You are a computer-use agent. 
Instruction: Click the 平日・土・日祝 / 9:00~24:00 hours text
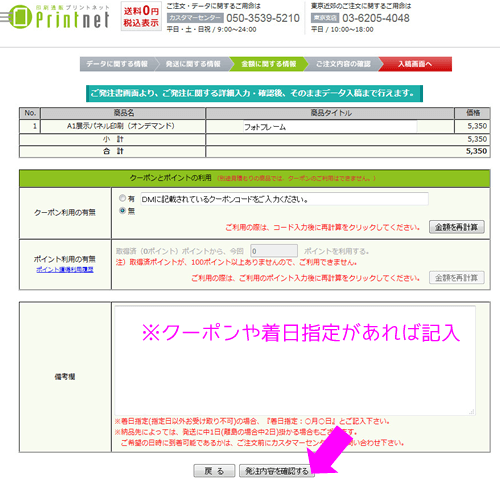pos(211,29)
